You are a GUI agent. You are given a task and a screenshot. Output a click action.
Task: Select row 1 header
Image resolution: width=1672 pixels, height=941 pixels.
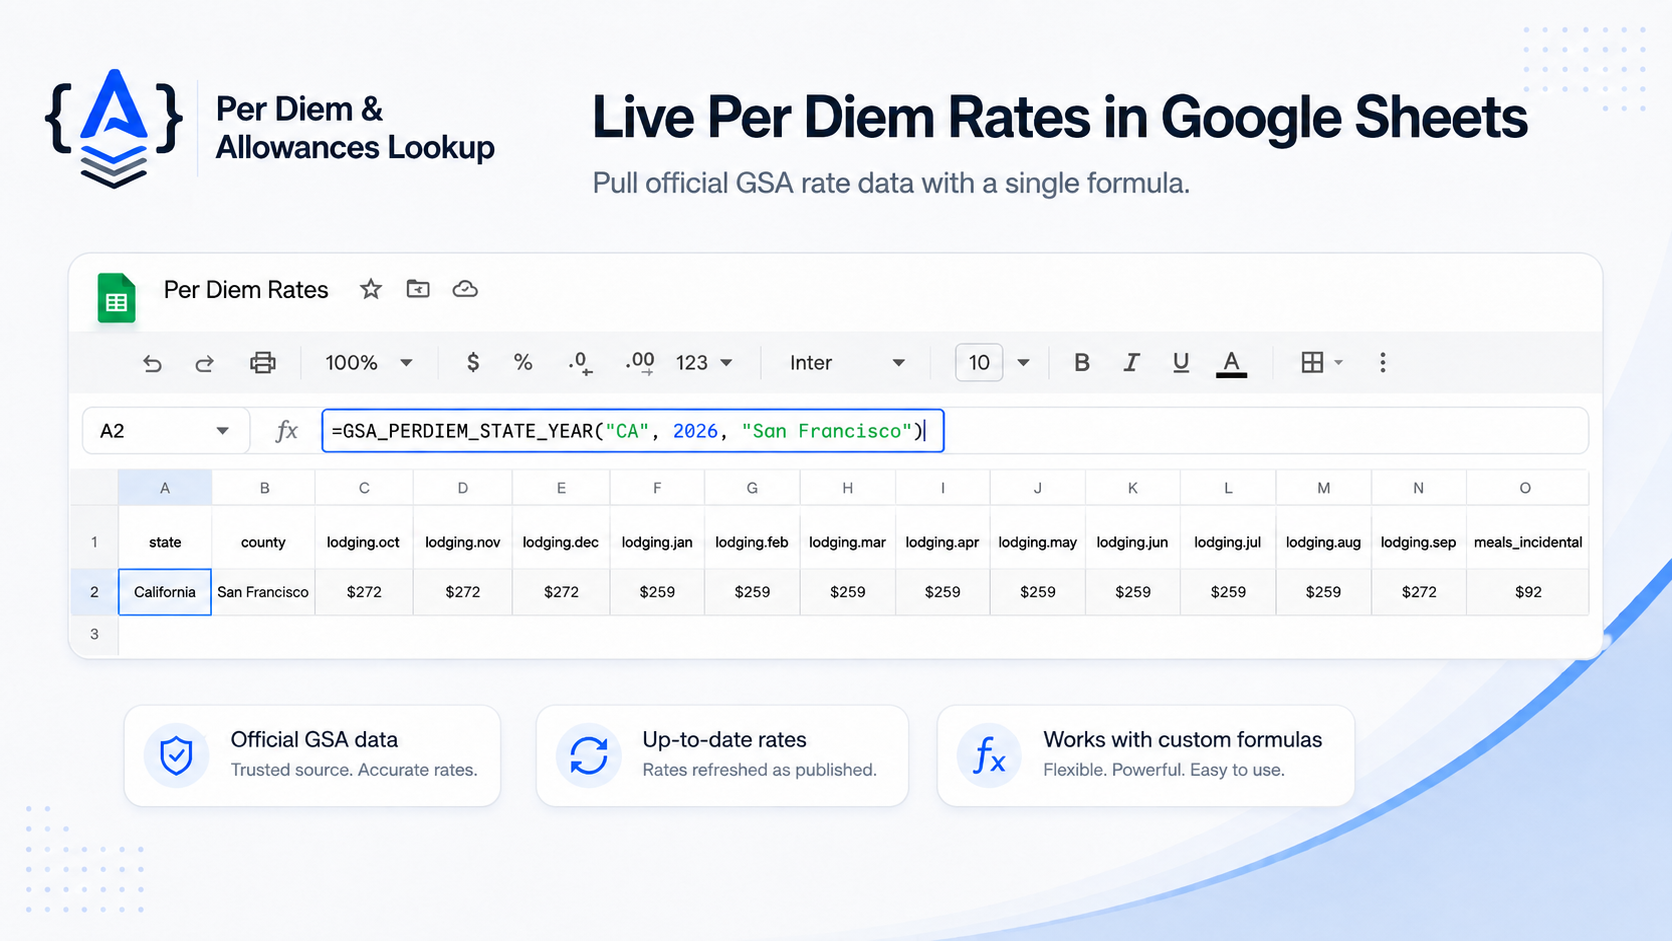pos(94,542)
